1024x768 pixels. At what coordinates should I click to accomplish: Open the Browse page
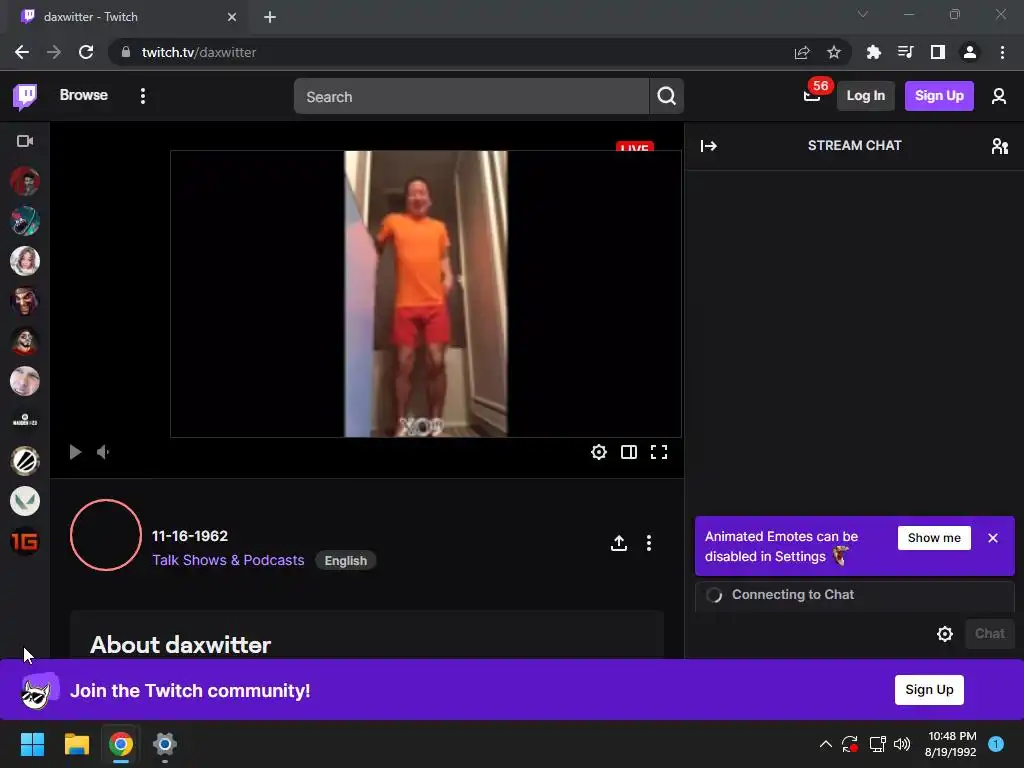(x=84, y=95)
